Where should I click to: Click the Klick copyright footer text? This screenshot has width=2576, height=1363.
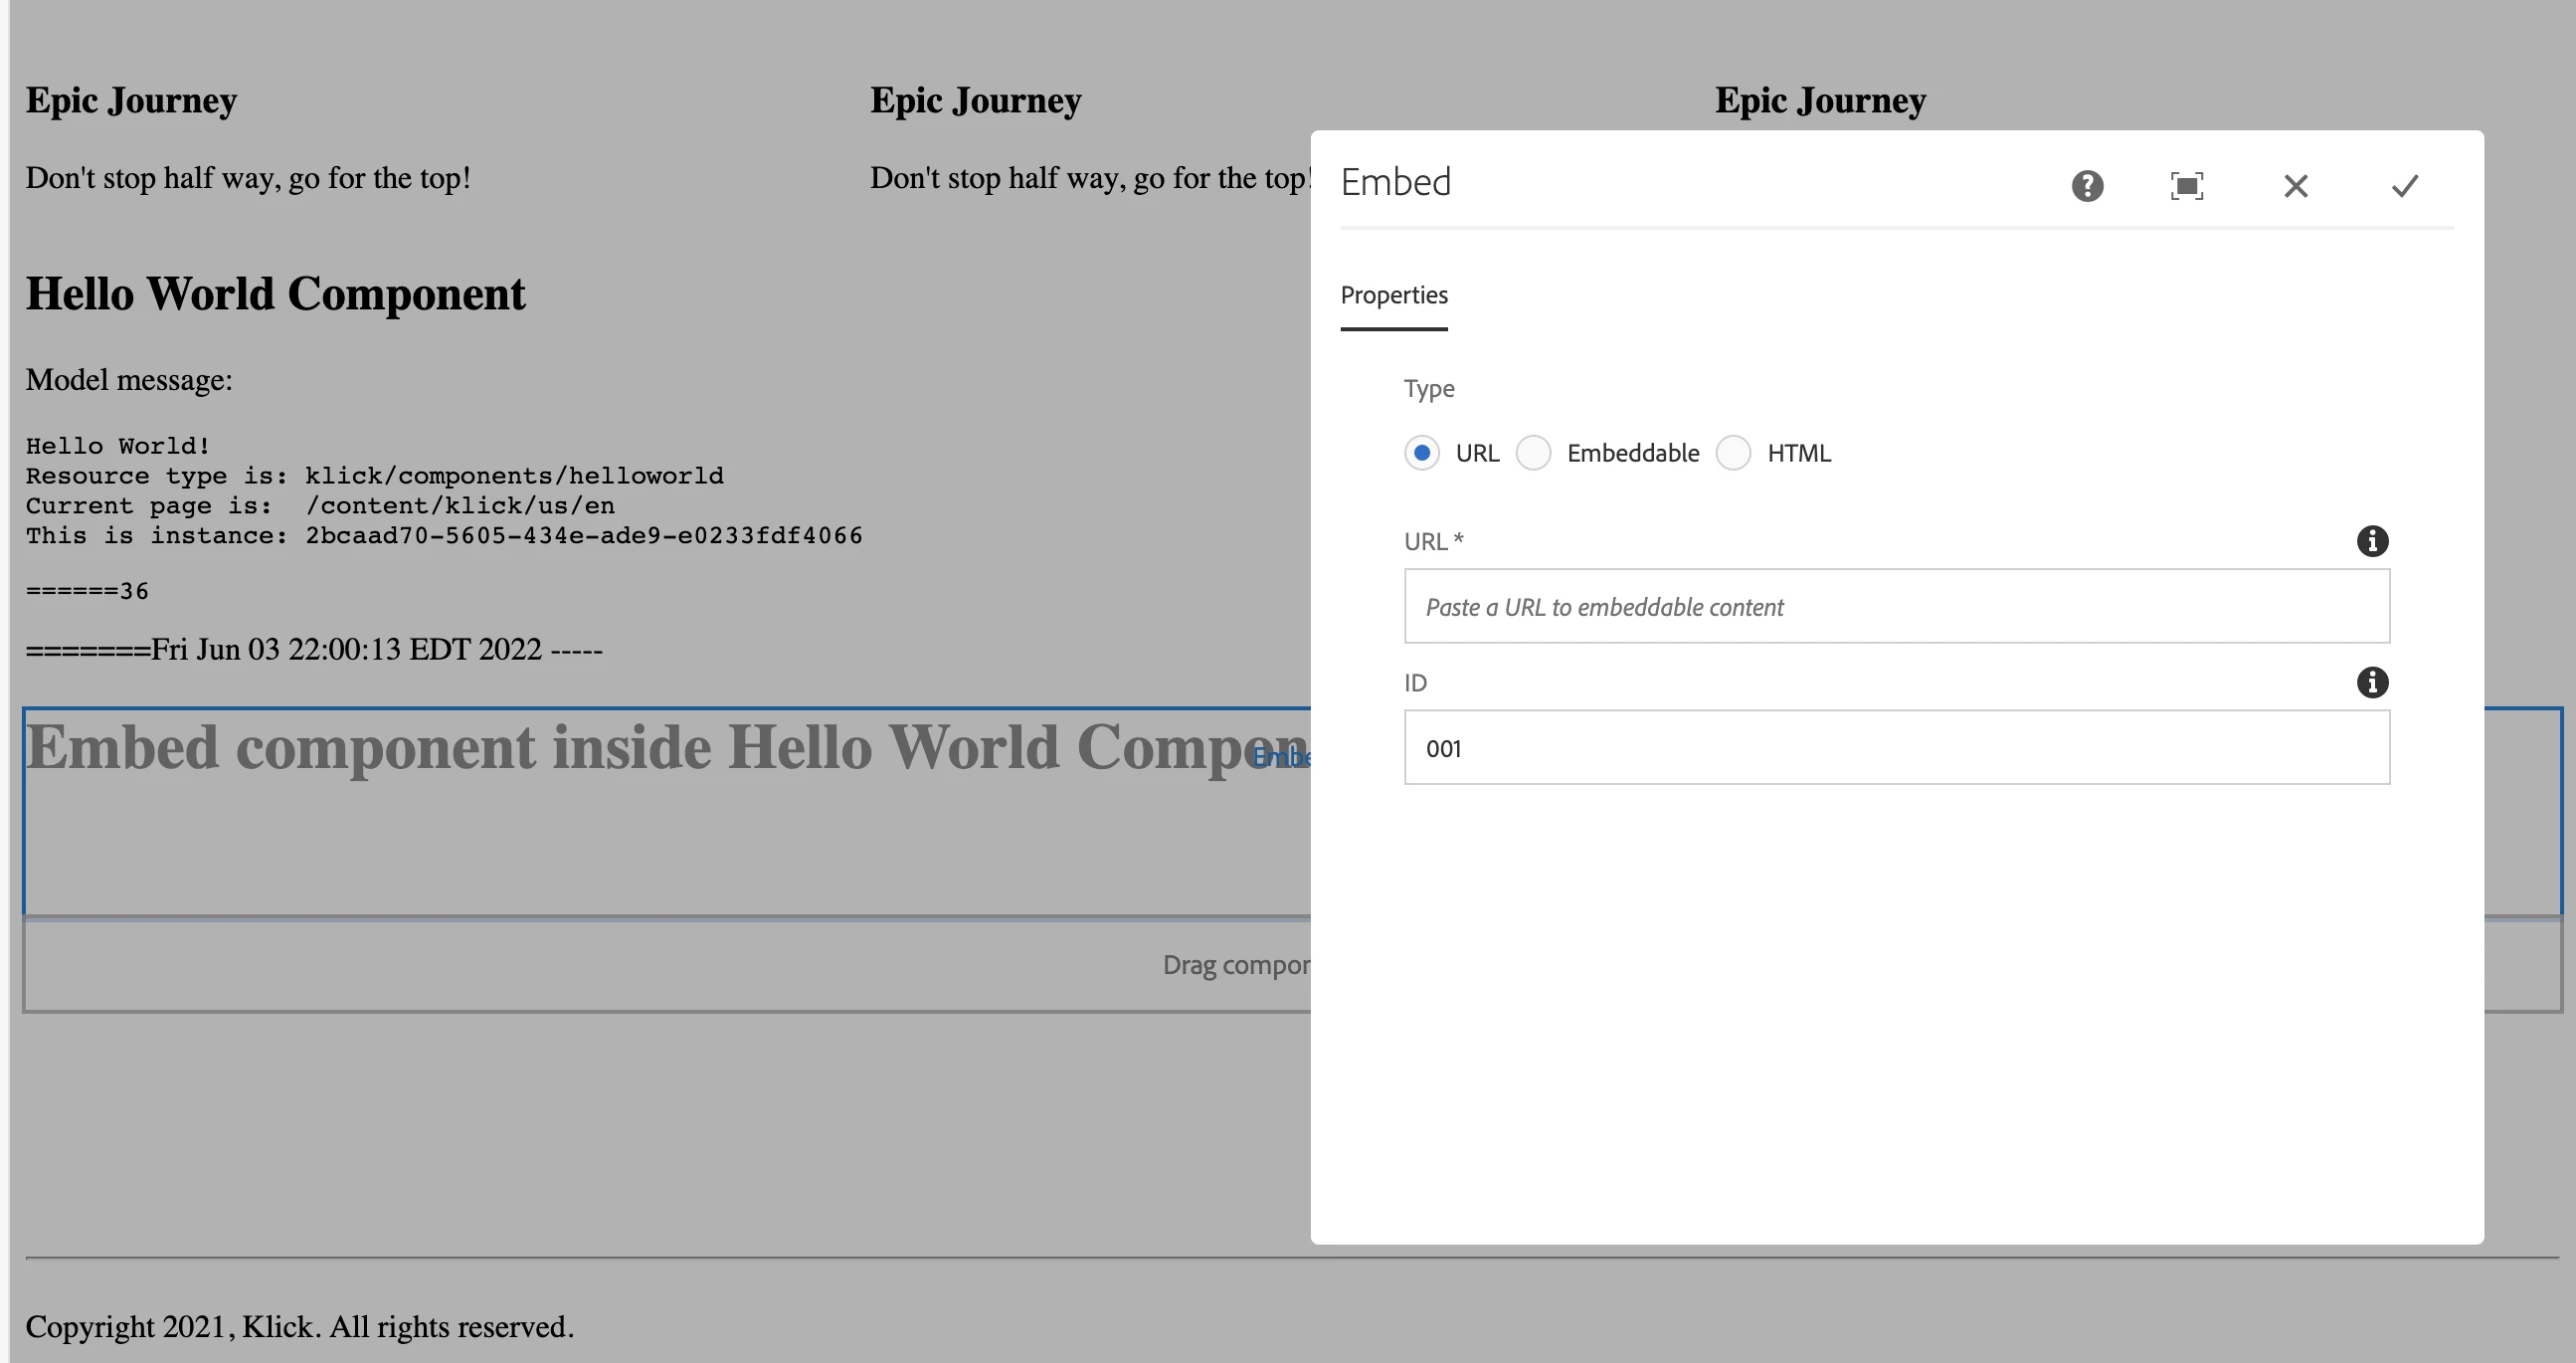299,1327
